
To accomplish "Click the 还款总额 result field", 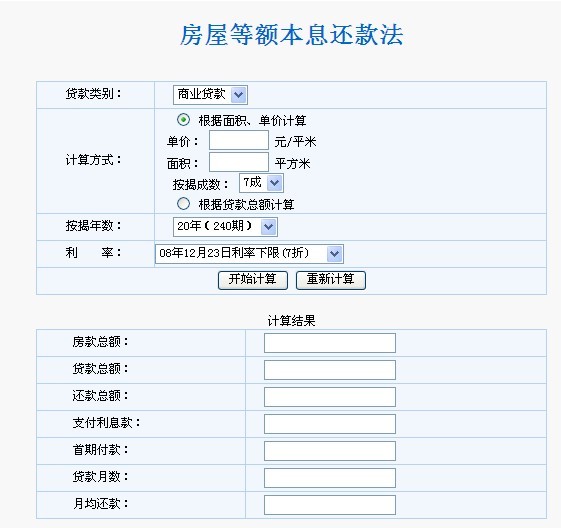I will tap(330, 397).
